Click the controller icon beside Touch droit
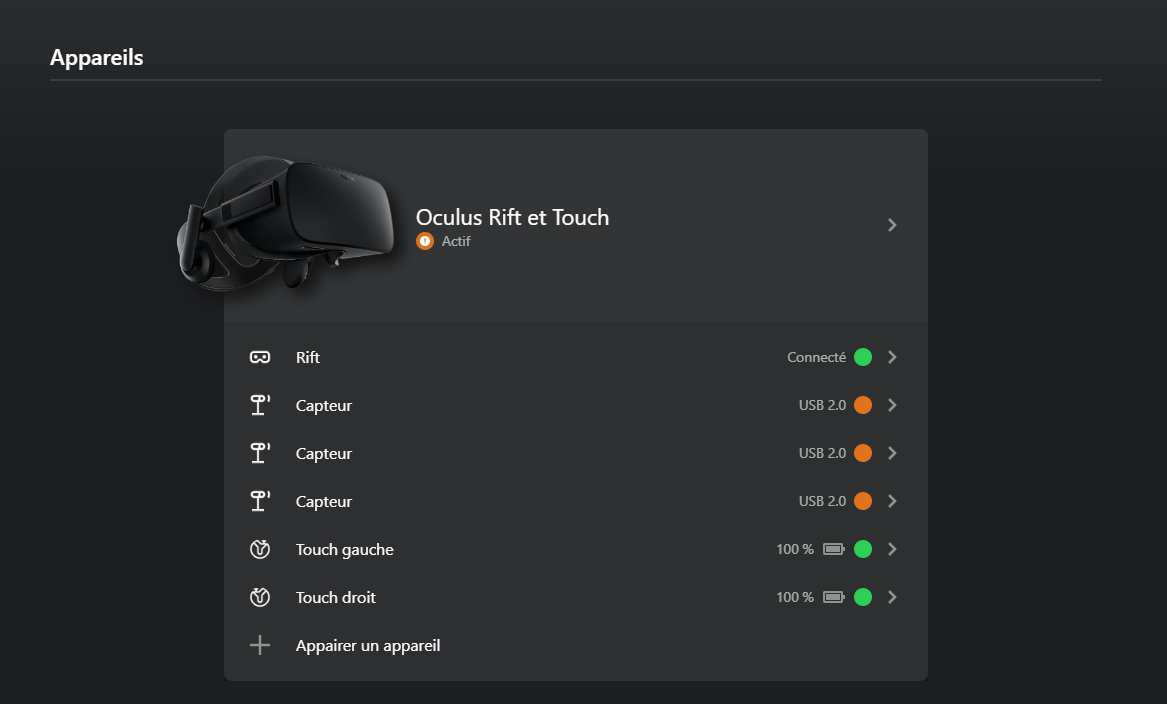The image size is (1167, 704). 260,597
